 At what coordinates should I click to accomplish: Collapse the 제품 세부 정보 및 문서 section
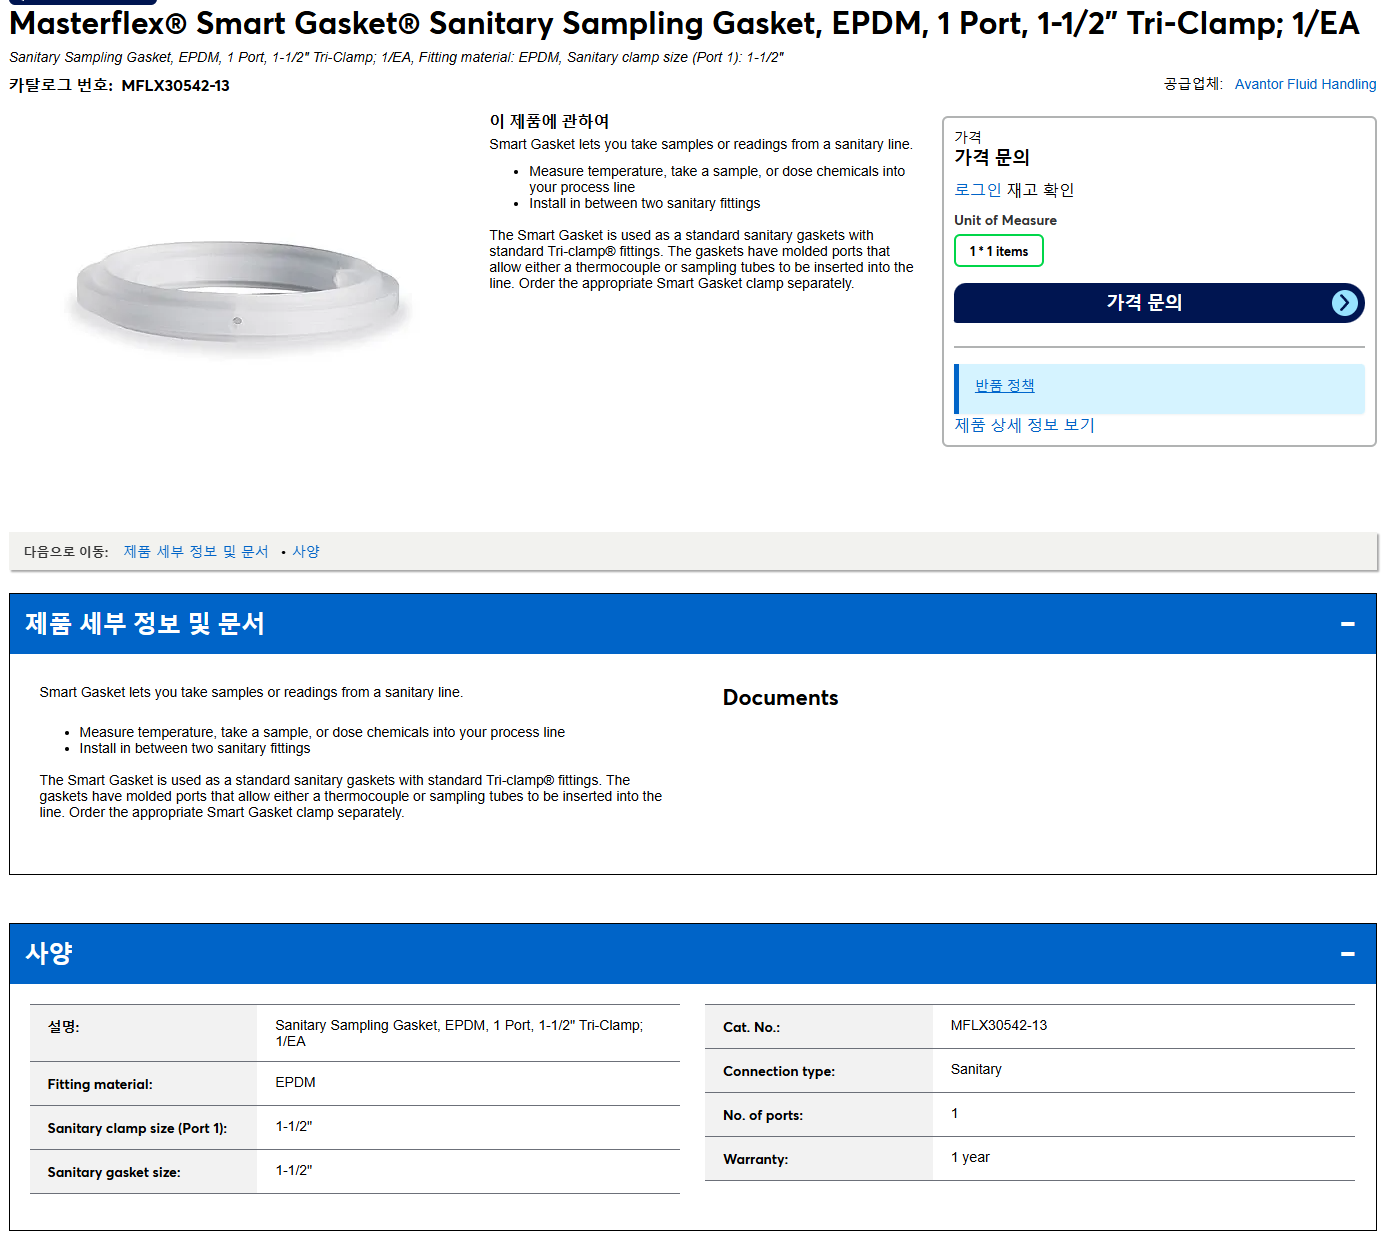tap(1347, 624)
